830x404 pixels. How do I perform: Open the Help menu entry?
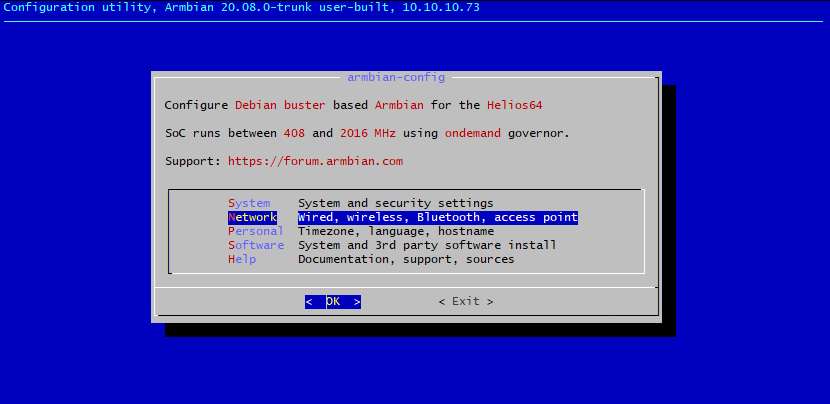pos(242,259)
